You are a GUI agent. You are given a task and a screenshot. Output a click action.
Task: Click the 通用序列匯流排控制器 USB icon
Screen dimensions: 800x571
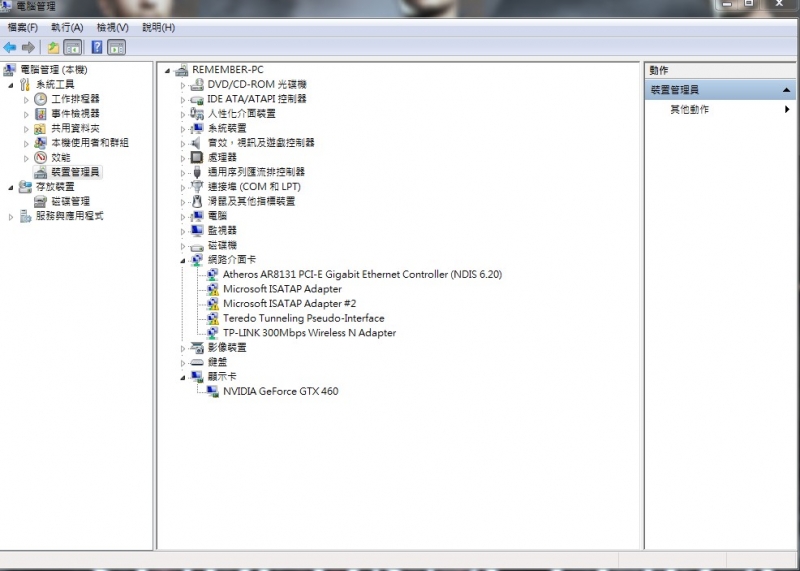tap(197, 172)
